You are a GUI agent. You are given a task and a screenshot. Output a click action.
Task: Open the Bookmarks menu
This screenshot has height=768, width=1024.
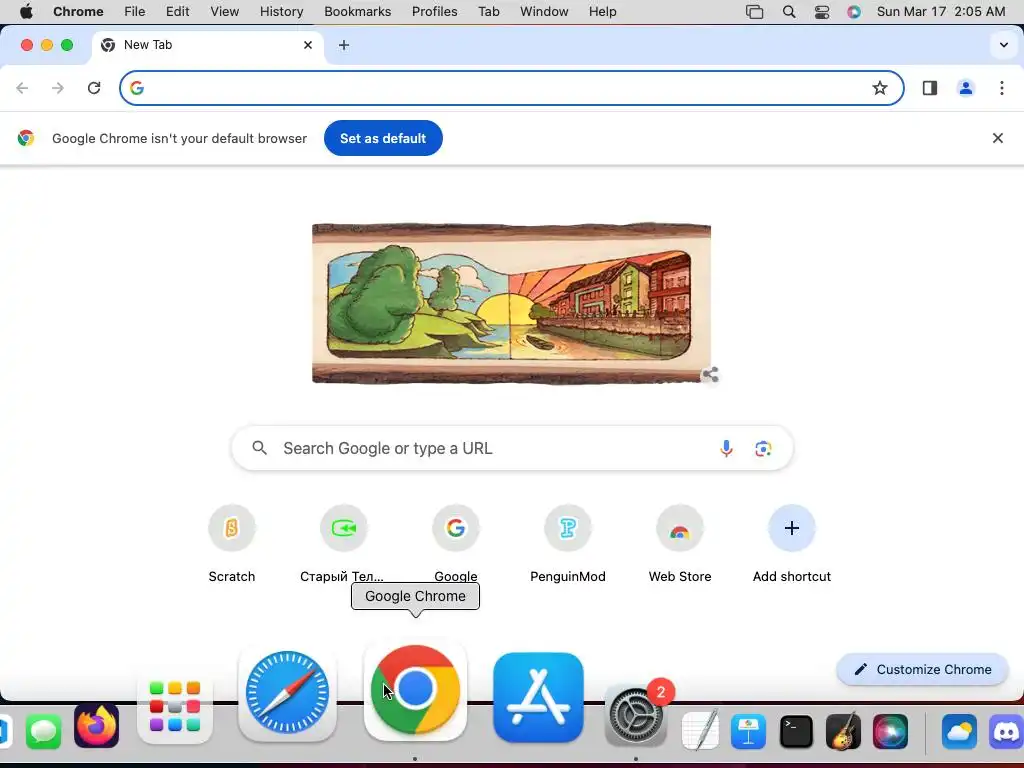click(x=357, y=11)
